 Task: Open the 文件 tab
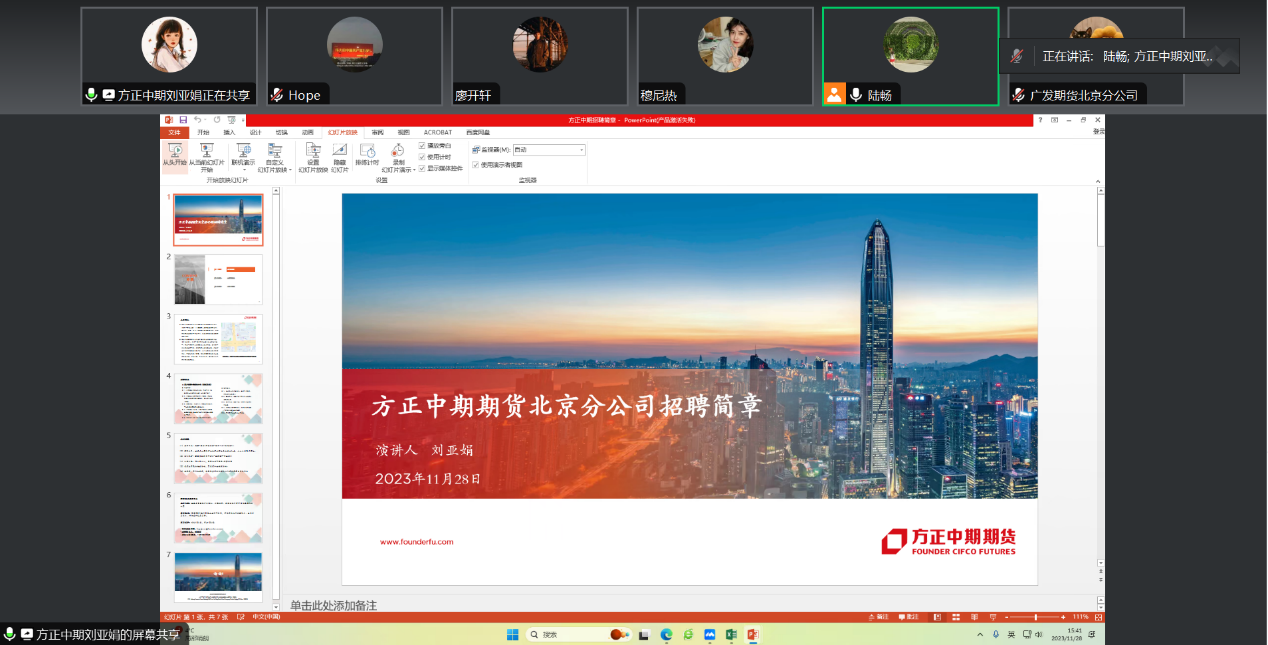click(x=174, y=132)
